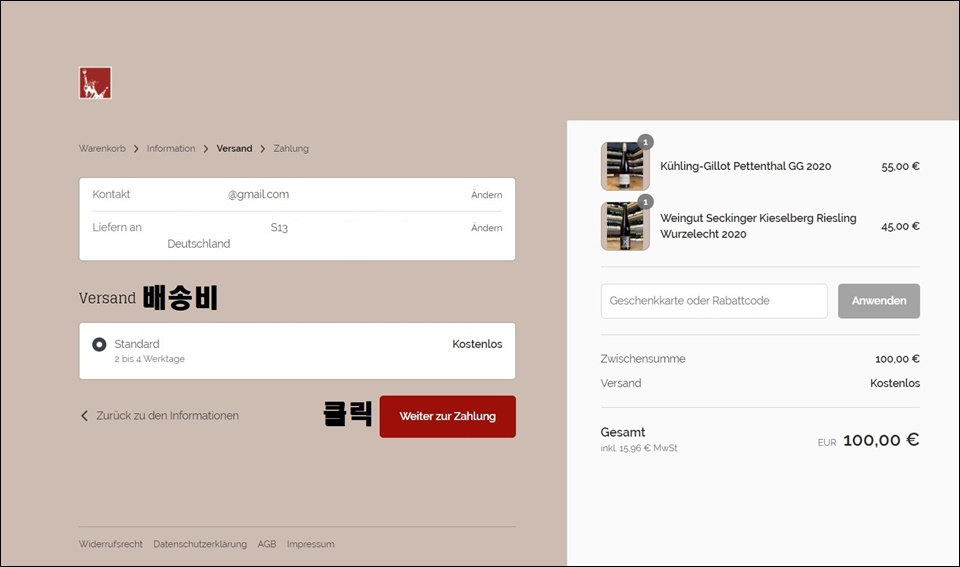Click the Versand section heading

[107, 298]
